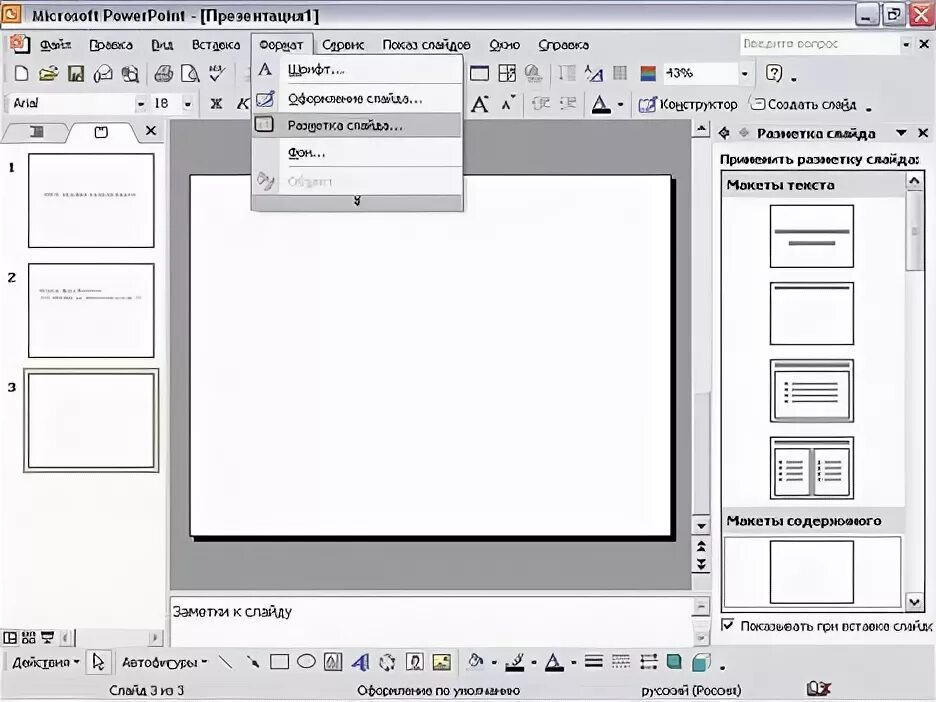Click the Print icon in toolbar
936x702 pixels.
[163, 74]
